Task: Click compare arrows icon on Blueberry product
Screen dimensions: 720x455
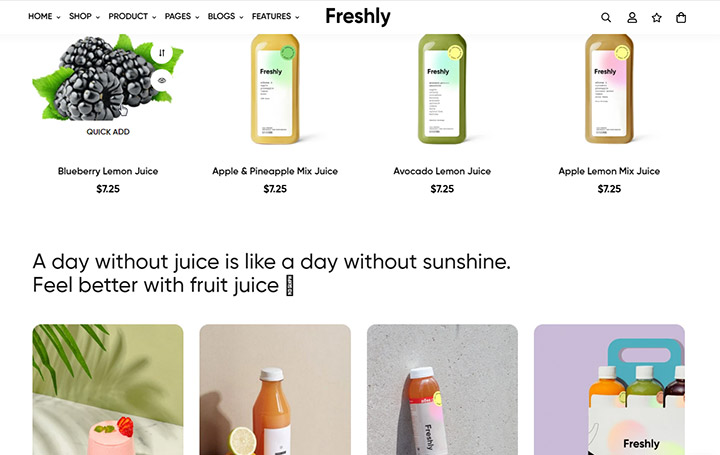Action: [162, 53]
